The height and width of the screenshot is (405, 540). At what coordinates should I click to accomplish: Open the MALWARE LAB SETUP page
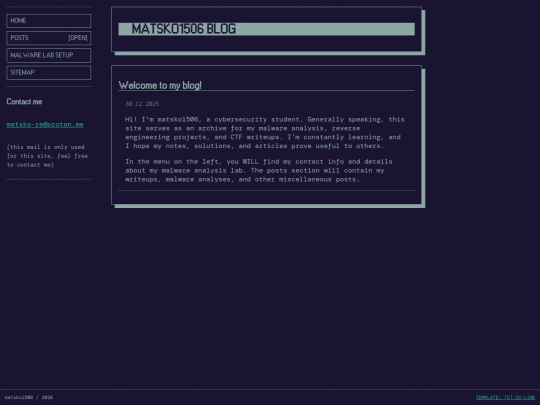click(x=49, y=55)
